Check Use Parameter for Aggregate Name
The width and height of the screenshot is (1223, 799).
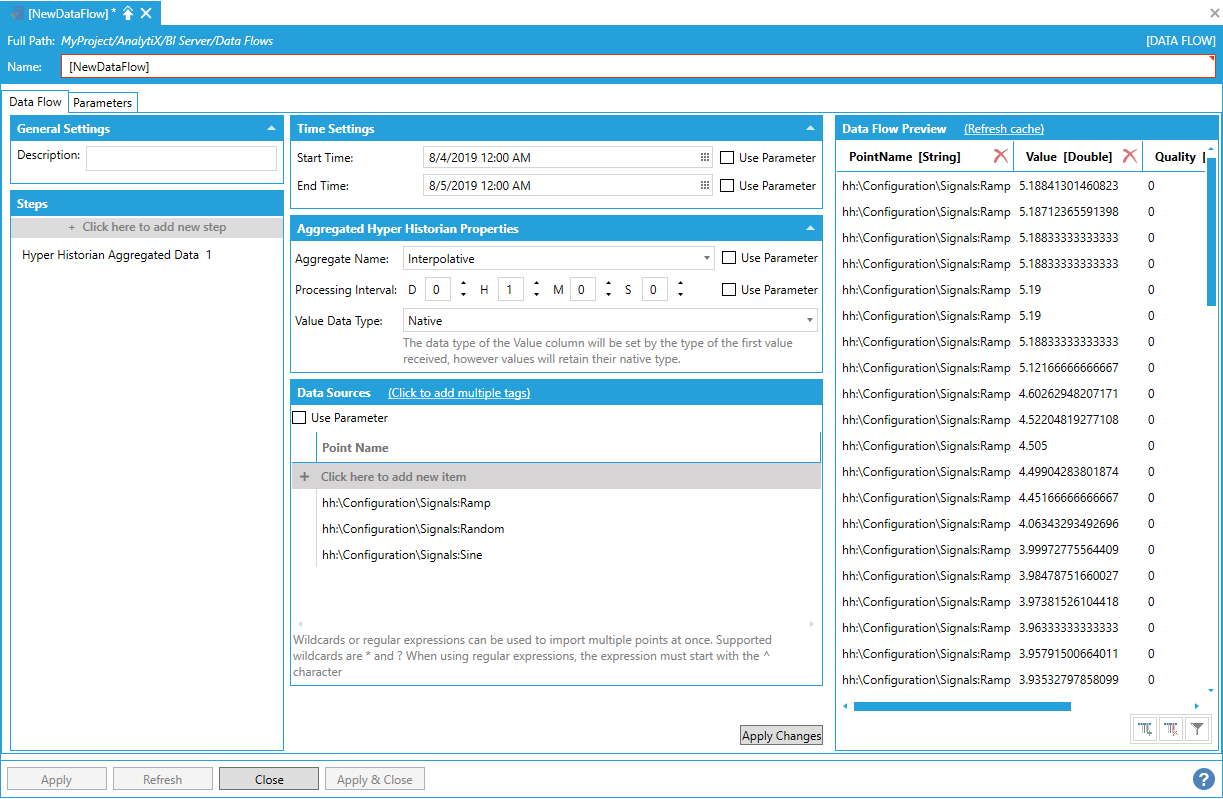(730, 258)
